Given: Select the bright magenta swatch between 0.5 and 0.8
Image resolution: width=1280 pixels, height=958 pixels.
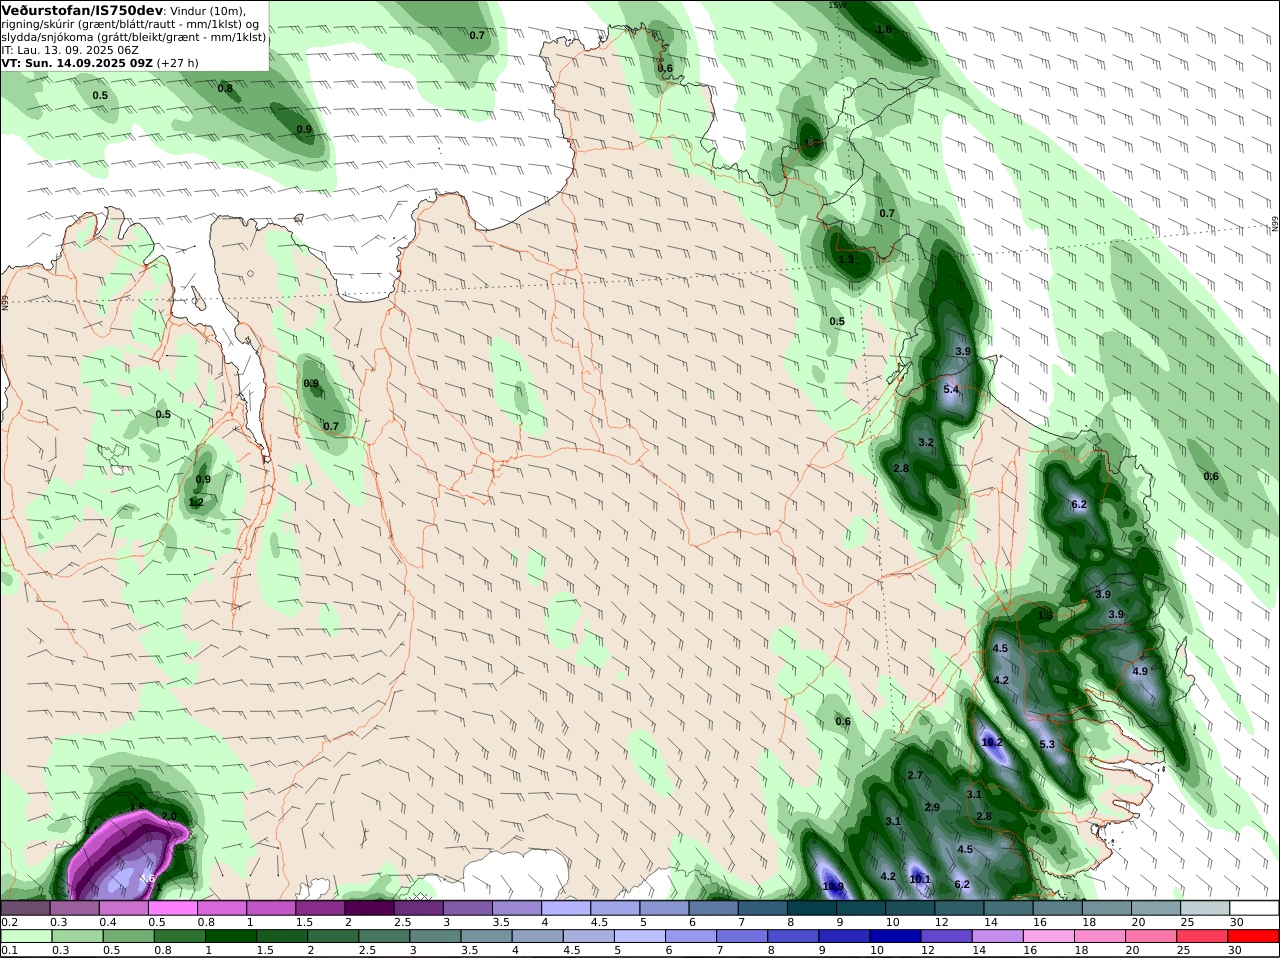Looking at the screenshot, I should 173,908.
